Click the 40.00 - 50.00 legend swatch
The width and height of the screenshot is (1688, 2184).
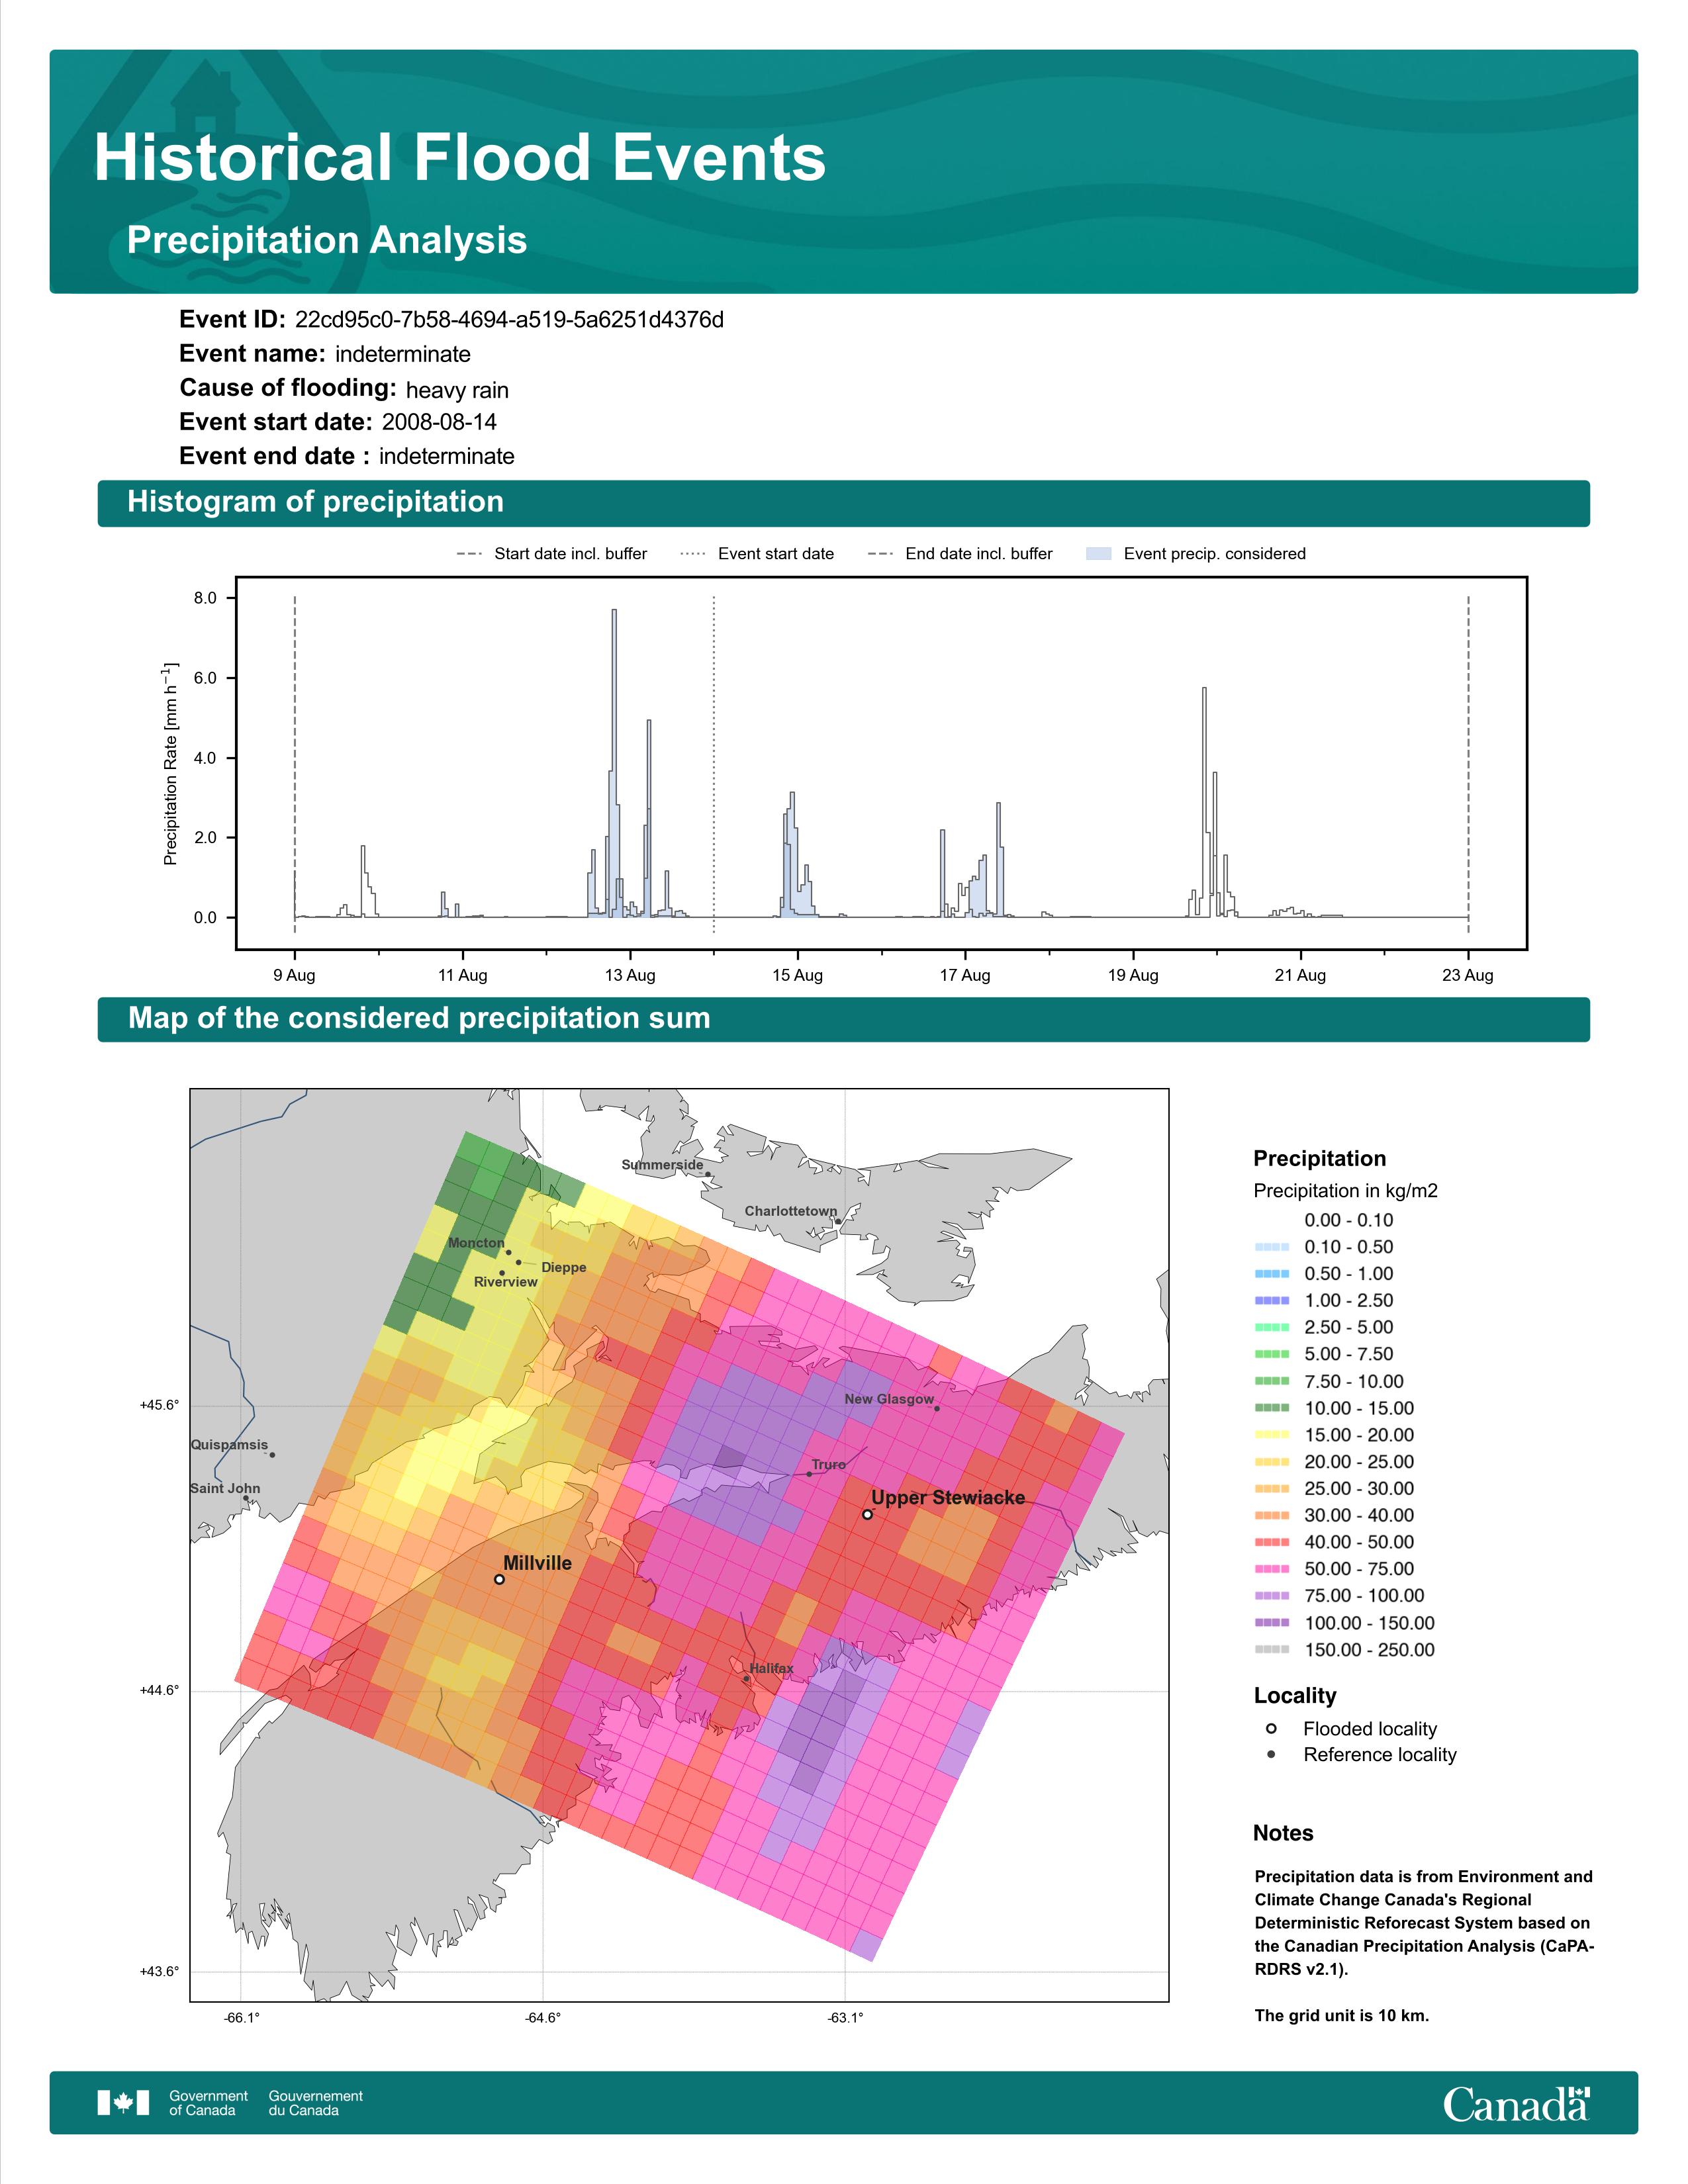coord(1272,1542)
